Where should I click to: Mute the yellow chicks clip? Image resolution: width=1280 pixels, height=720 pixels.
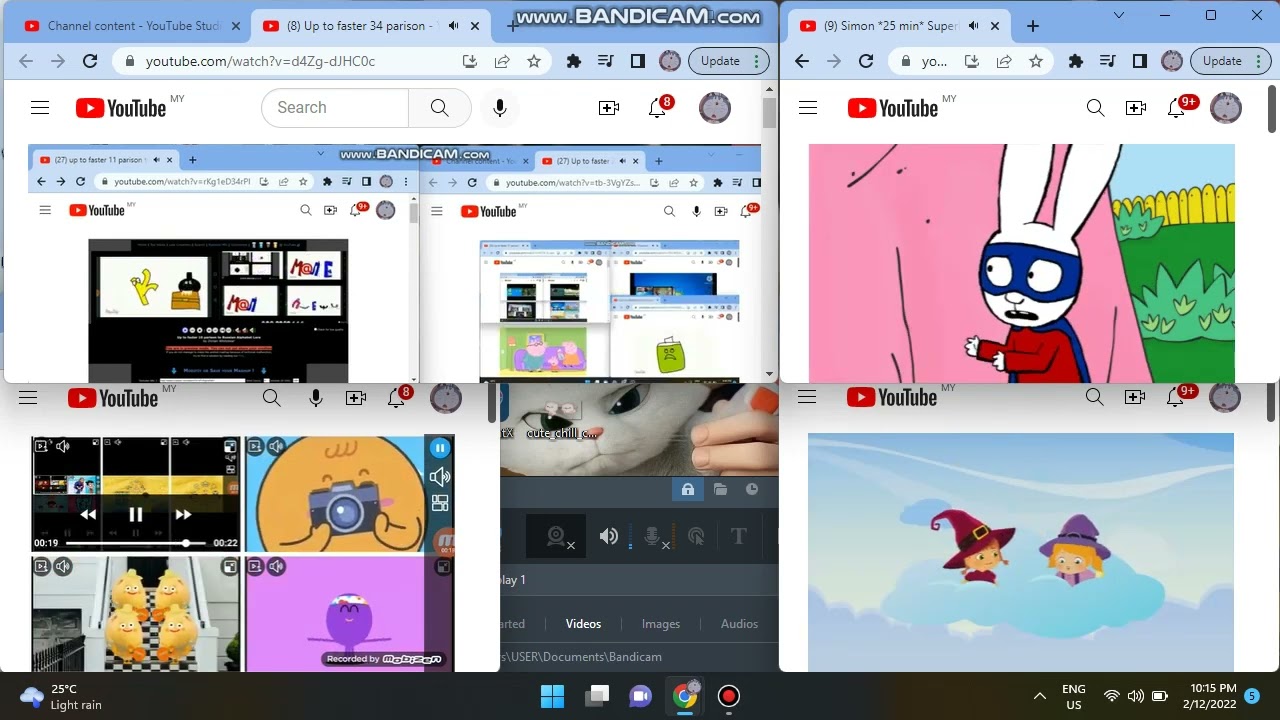click(63, 567)
